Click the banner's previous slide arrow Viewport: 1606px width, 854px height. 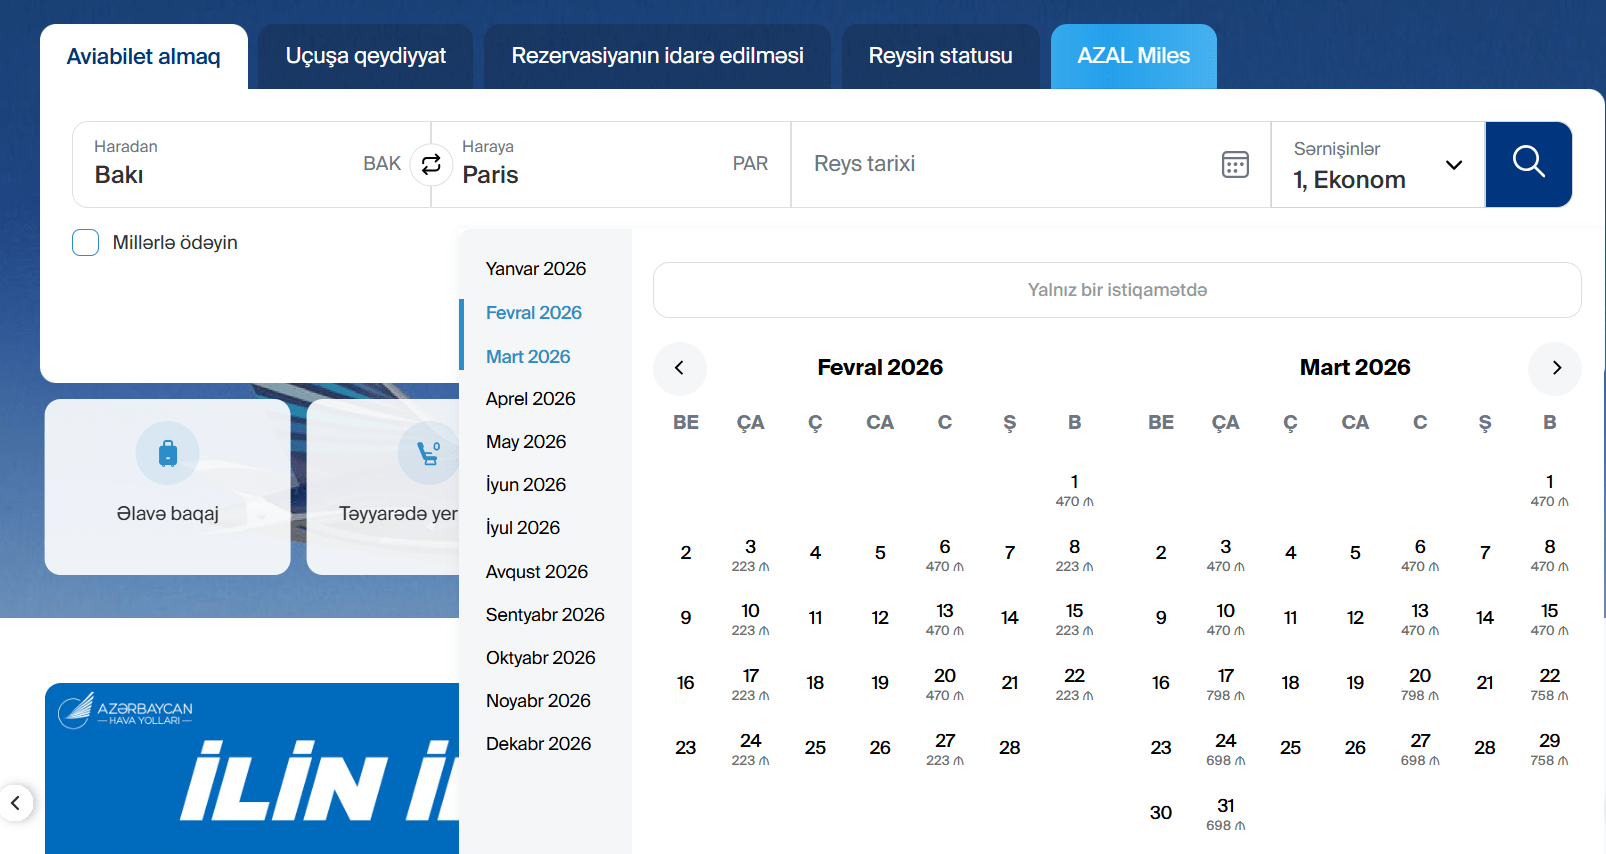point(16,803)
